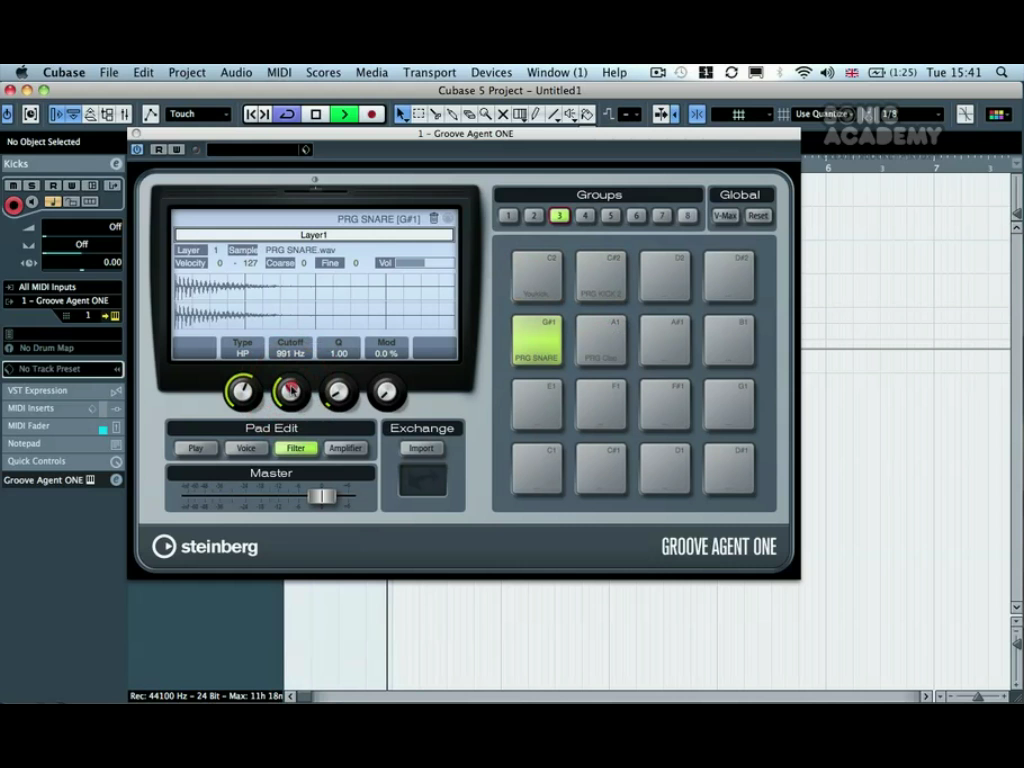1024x768 pixels.
Task: Click the Notepad section icon
Action: click(116, 444)
